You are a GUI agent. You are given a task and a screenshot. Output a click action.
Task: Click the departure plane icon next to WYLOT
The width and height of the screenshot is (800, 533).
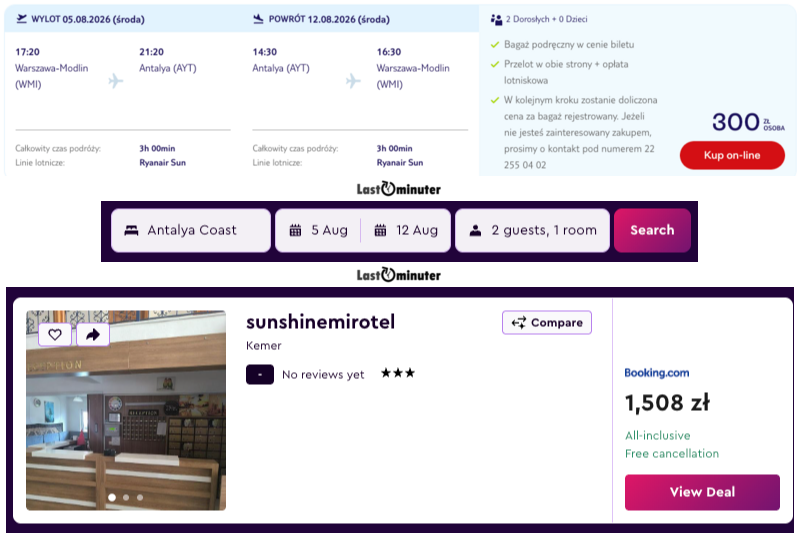click(21, 19)
